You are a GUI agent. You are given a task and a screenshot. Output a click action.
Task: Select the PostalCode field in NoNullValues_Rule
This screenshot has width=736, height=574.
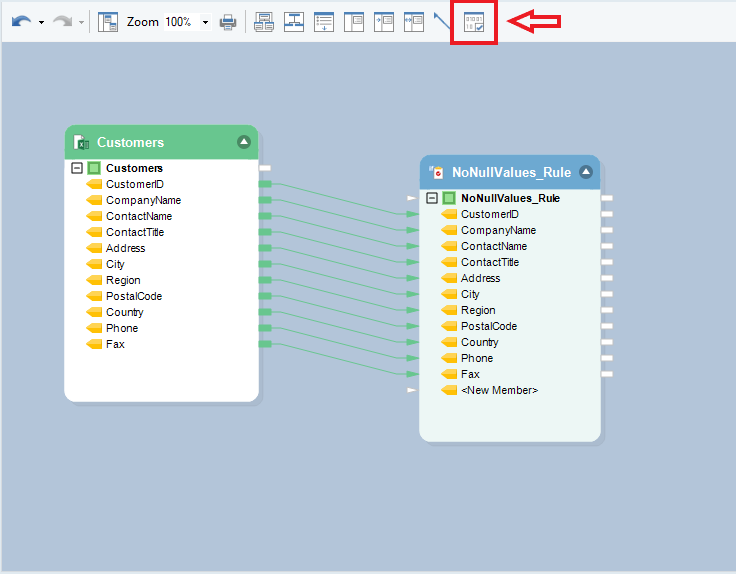pos(489,326)
